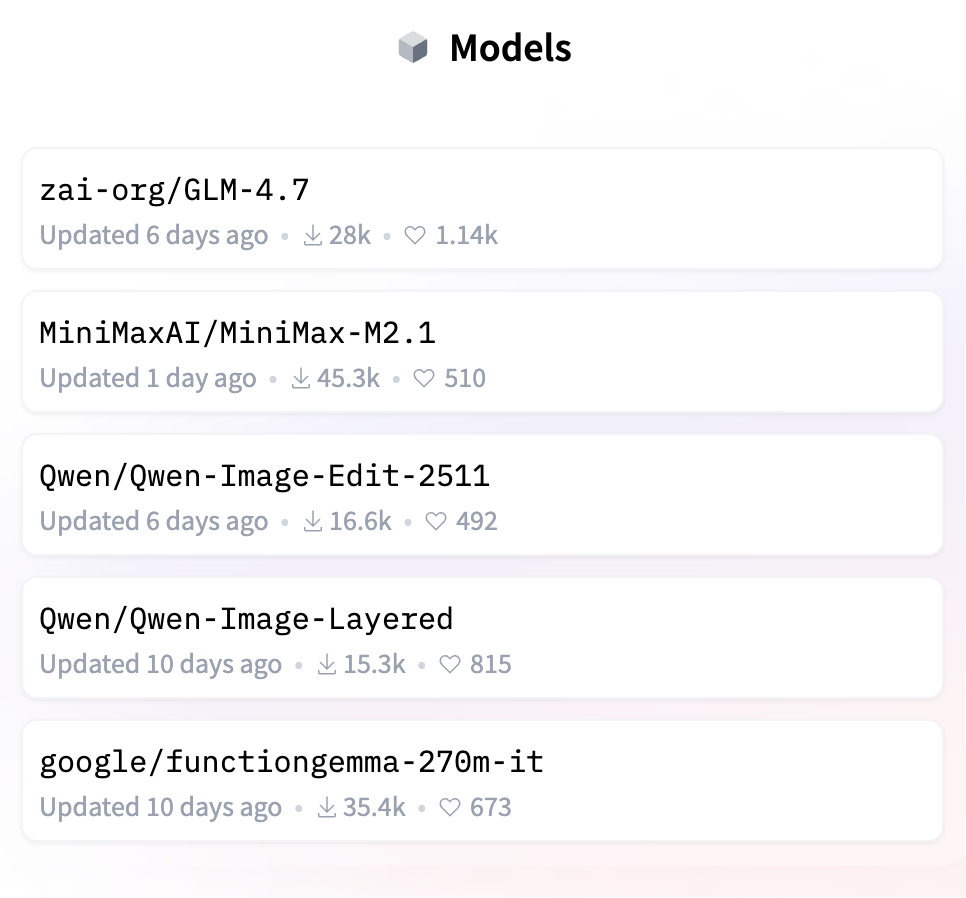Click the 35.4k downloads count

click(373, 808)
